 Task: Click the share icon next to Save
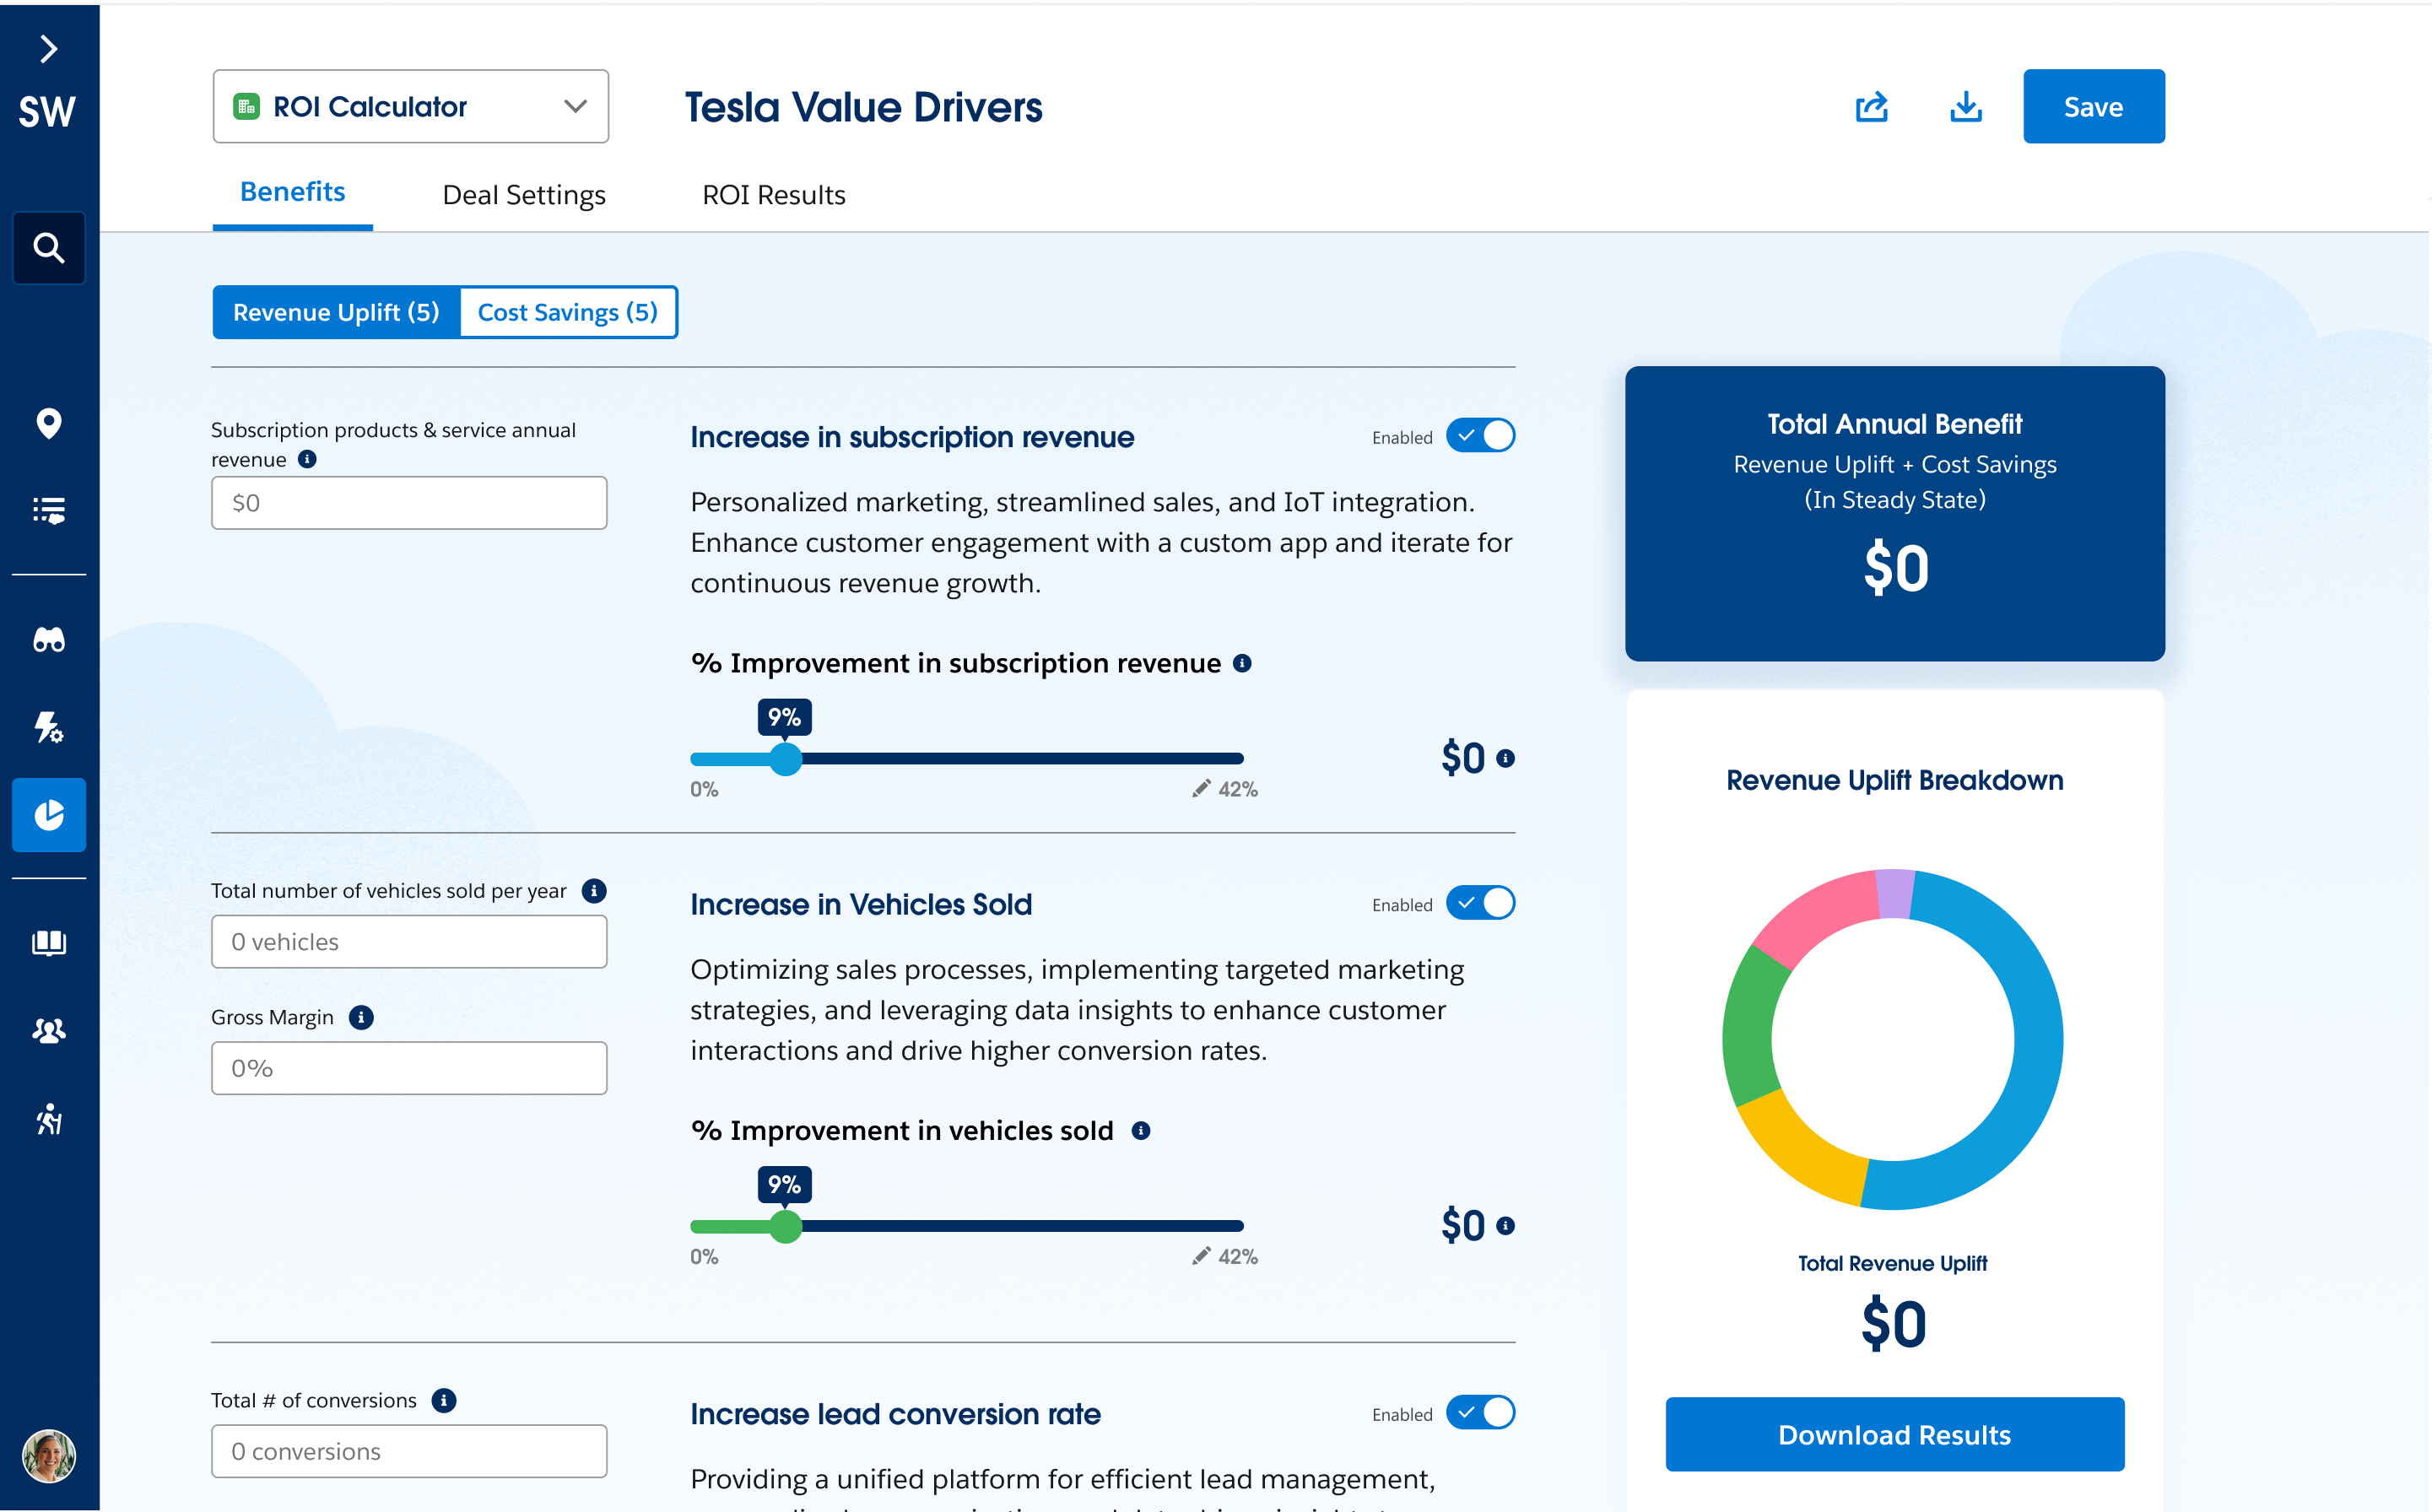click(1871, 106)
